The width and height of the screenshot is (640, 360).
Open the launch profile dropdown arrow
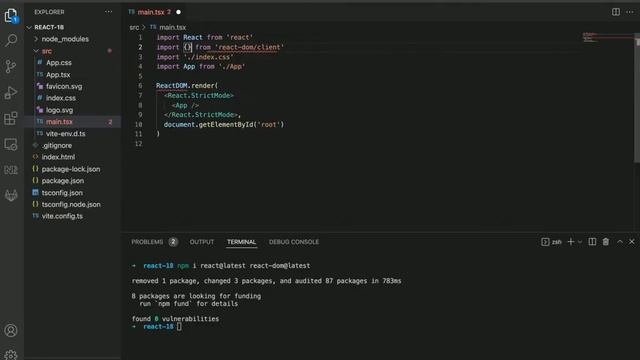[x=580, y=242]
